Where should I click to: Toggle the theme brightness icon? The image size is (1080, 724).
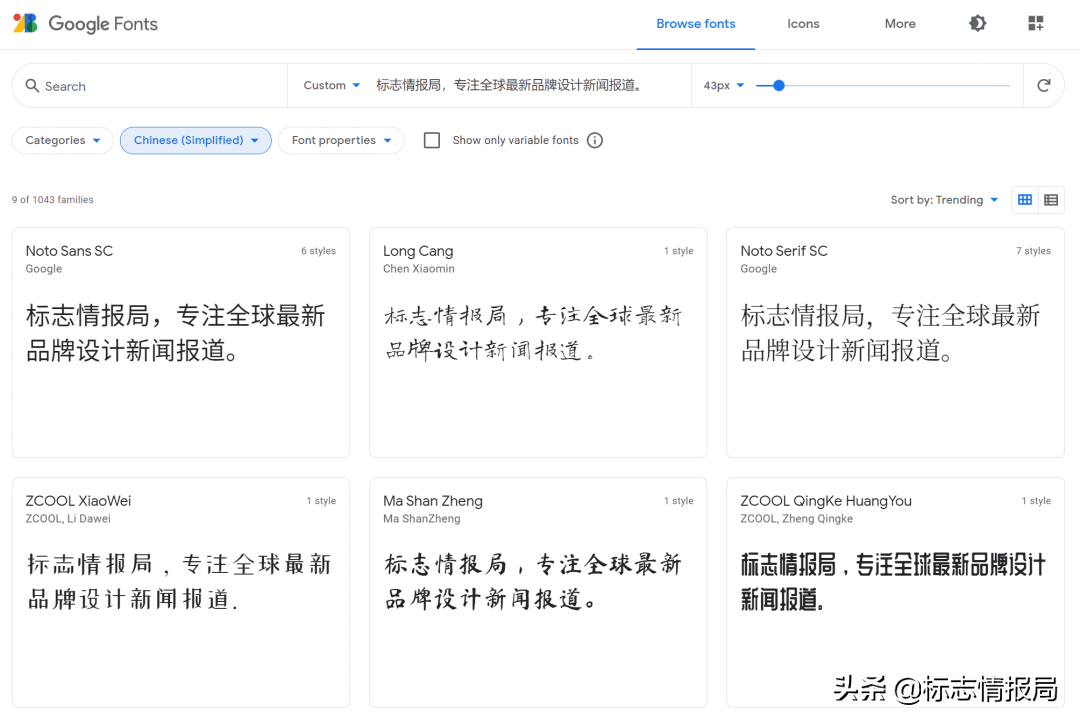(x=978, y=24)
